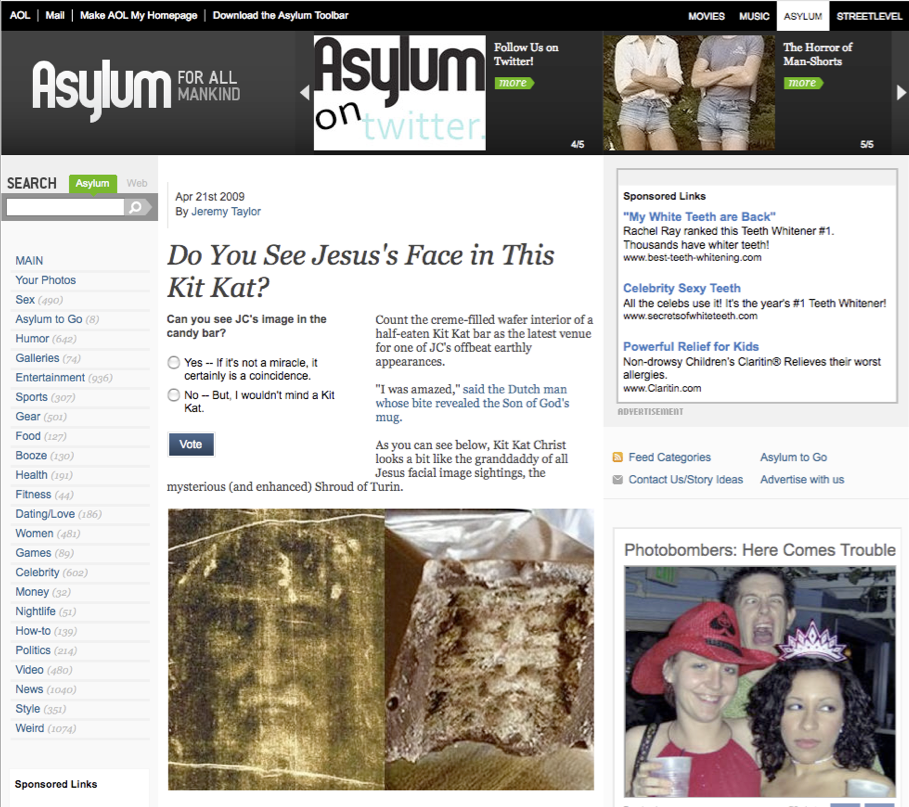Viewport: 909px width, 807px height.
Task: Select the Yes miracle poll option
Action: pyautogui.click(x=173, y=363)
